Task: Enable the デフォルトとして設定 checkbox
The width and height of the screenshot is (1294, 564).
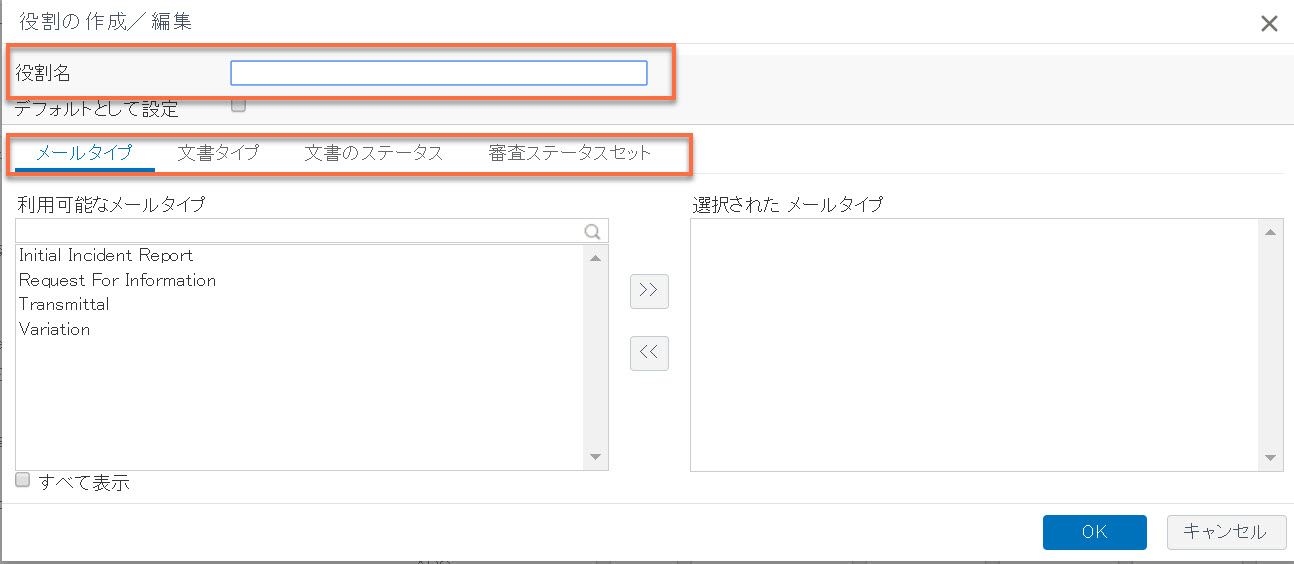Action: tap(238, 105)
